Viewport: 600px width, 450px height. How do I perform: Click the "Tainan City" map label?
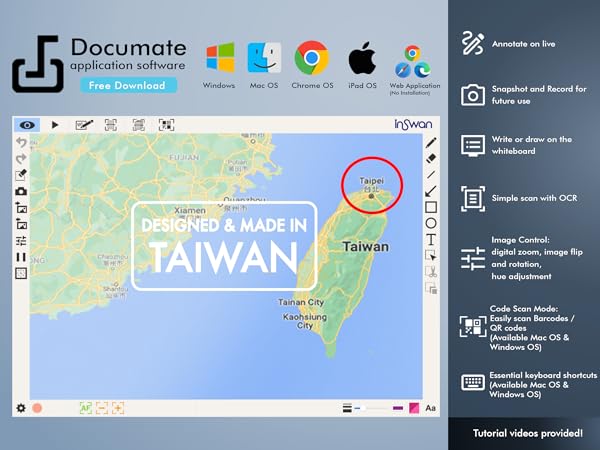301,302
